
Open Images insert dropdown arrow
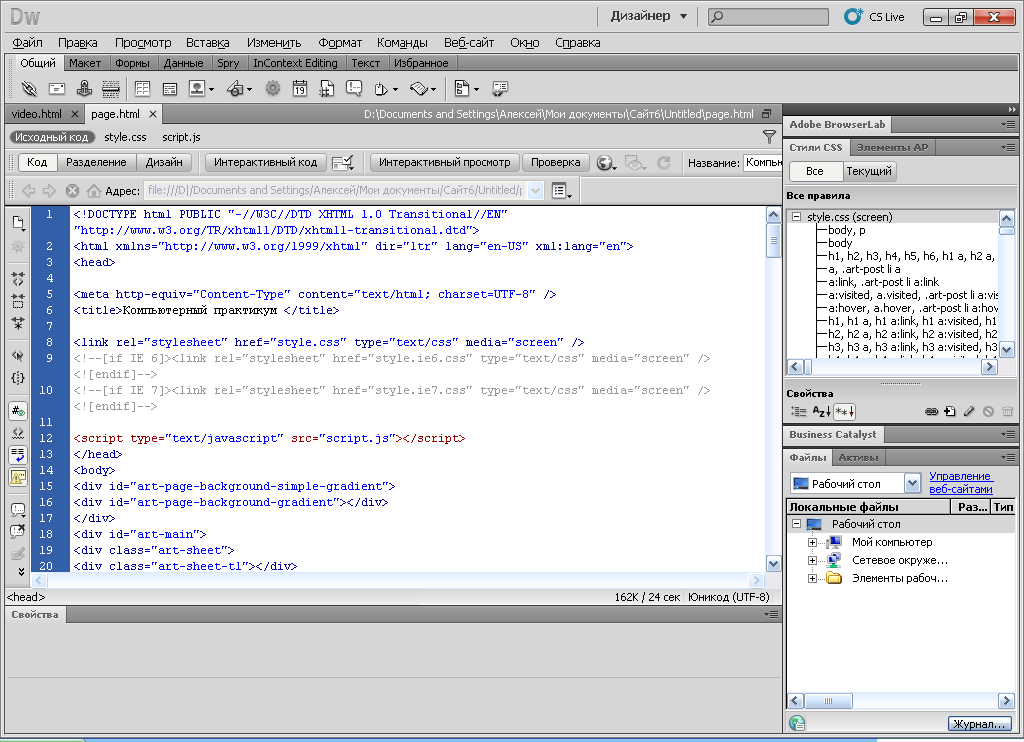click(x=211, y=89)
